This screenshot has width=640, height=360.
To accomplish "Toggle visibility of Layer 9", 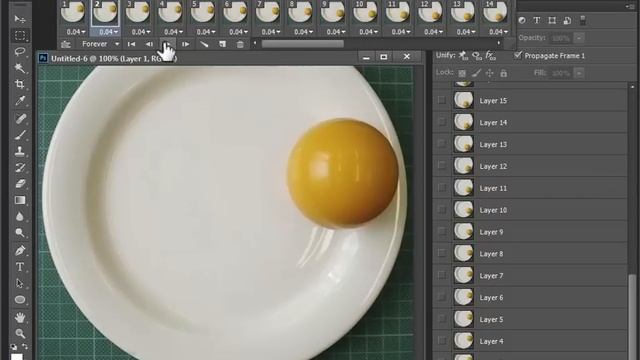I will [442, 231].
